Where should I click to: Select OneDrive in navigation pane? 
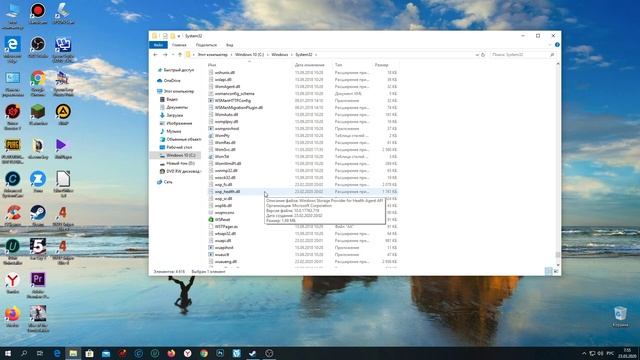tap(172, 81)
